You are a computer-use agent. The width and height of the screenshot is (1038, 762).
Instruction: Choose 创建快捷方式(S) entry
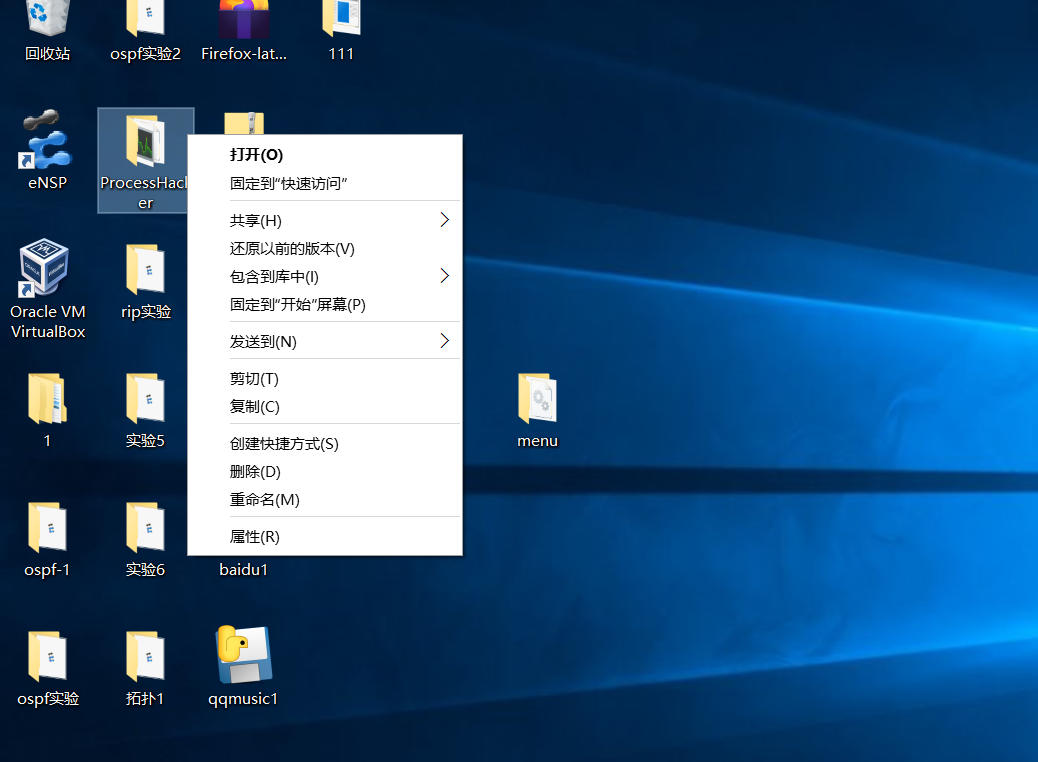coord(324,444)
